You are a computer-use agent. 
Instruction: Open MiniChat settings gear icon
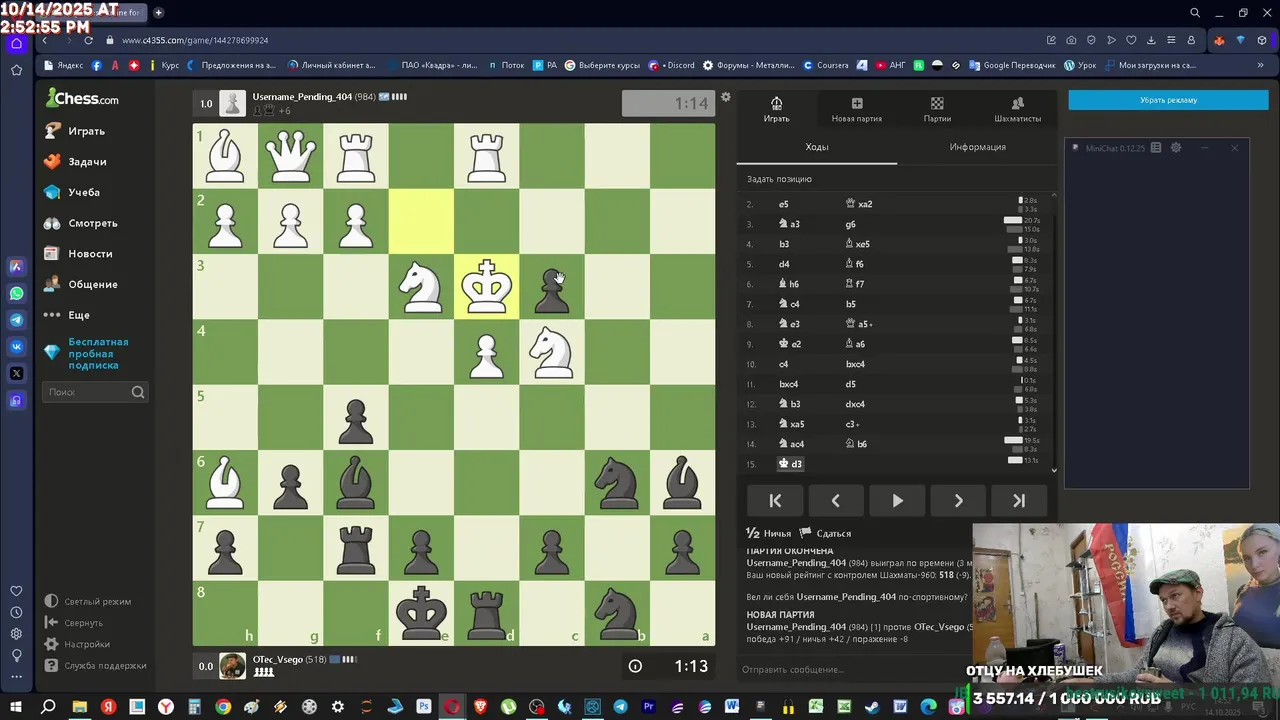[x=1176, y=148]
